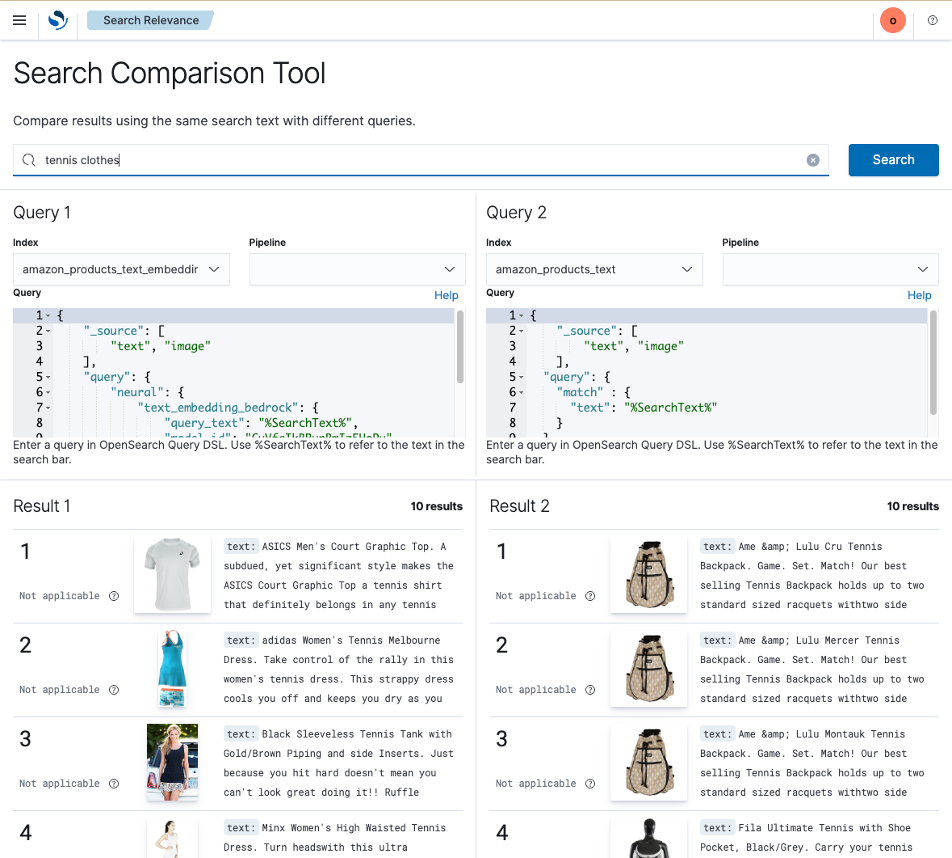The image size is (952, 858).
Task: Click the magnifier icon in the search bar
Action: 29,160
